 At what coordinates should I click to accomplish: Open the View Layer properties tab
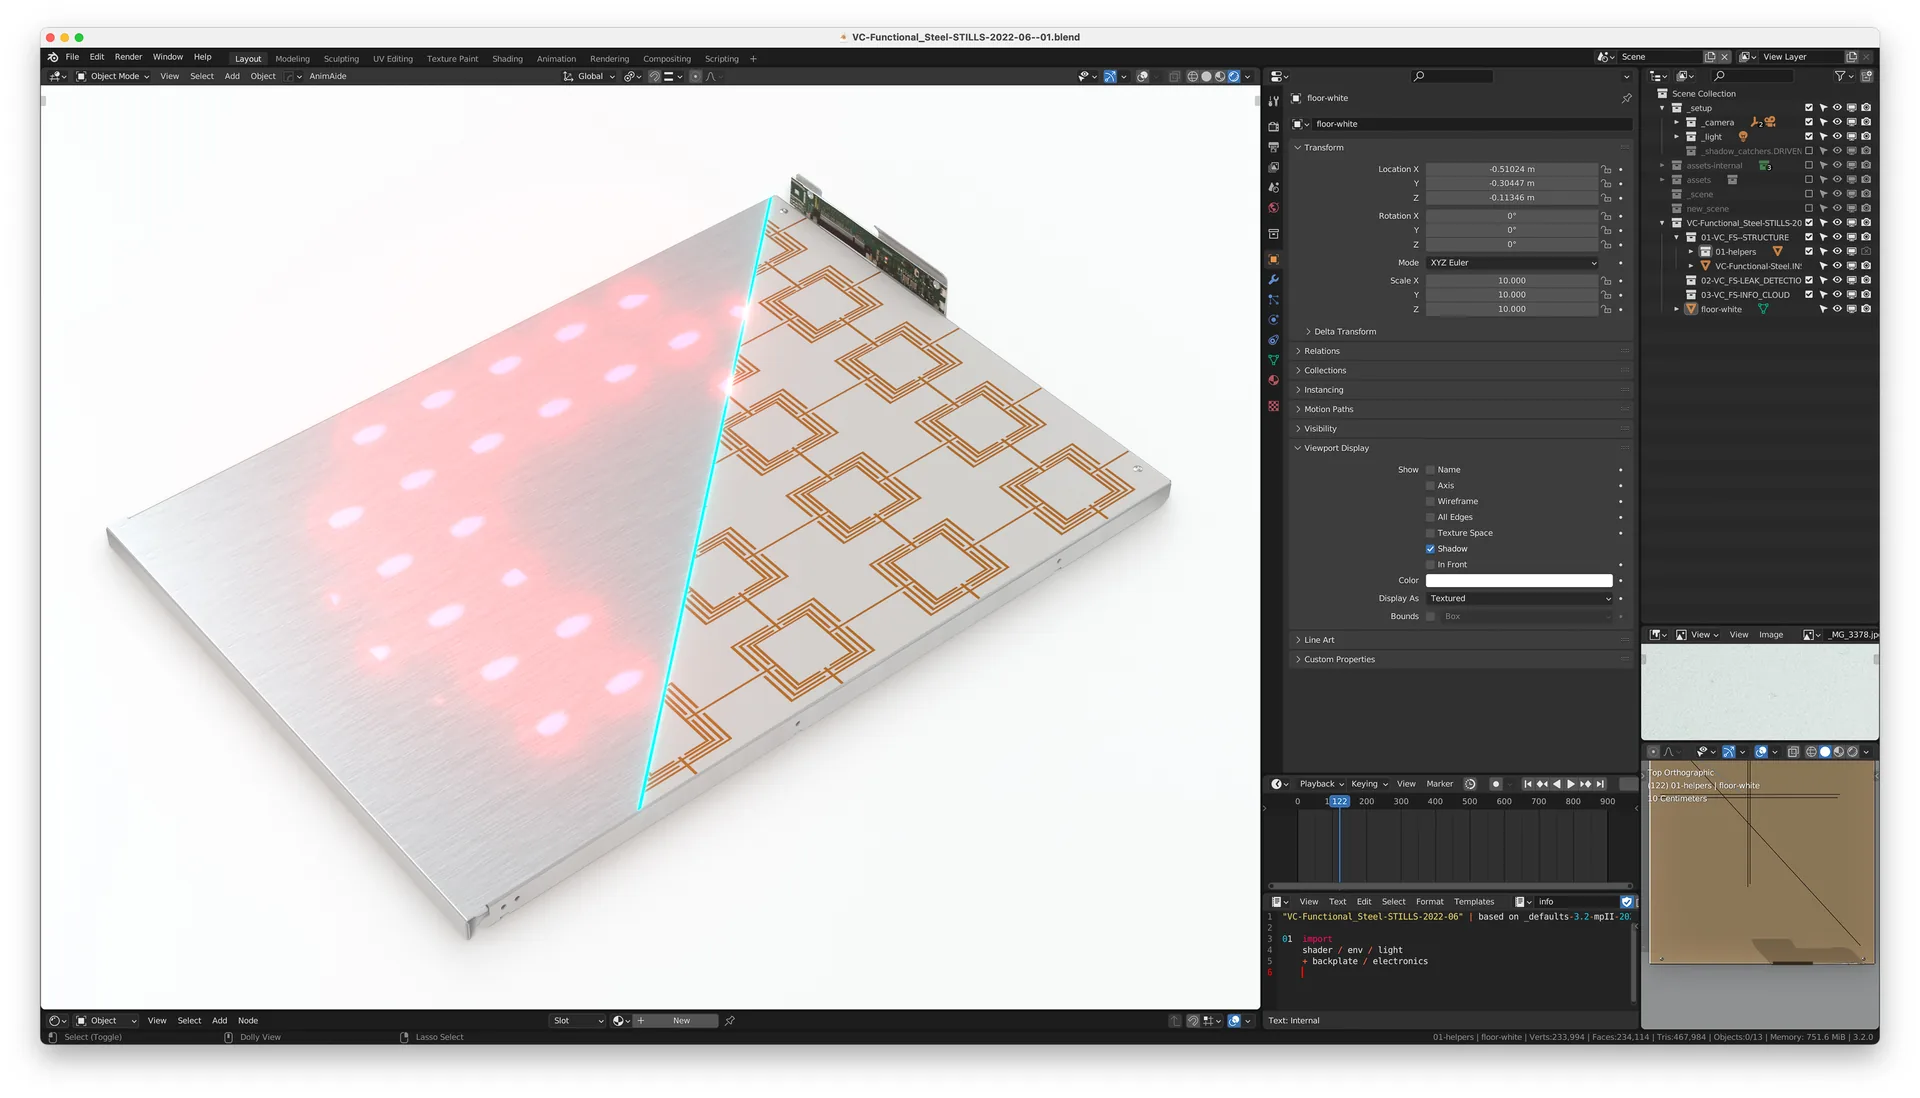pyautogui.click(x=1273, y=167)
